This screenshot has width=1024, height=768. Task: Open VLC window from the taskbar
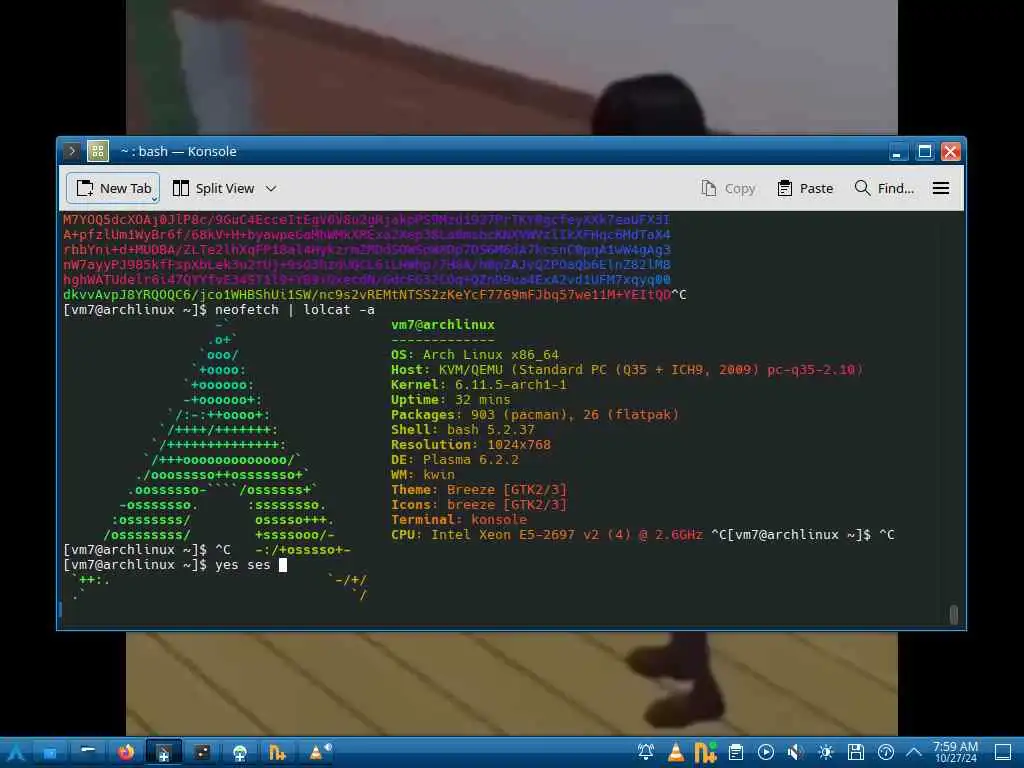pos(318,752)
